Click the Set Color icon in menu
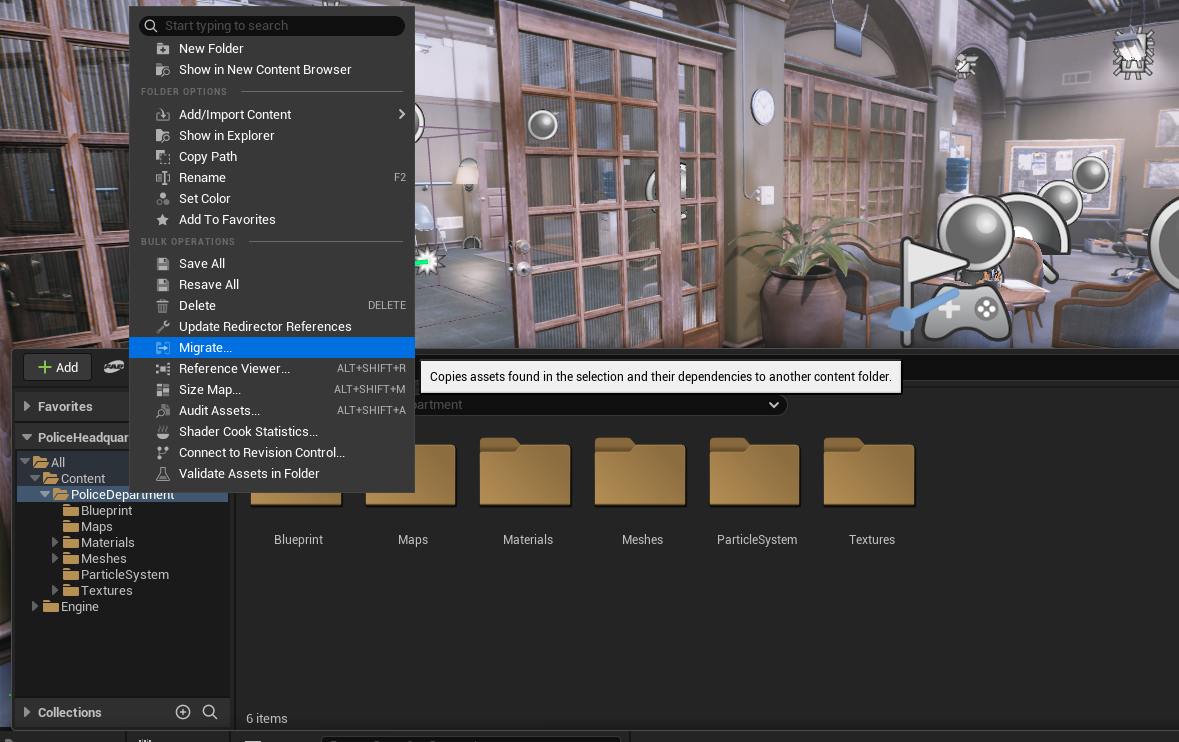 click(x=162, y=199)
